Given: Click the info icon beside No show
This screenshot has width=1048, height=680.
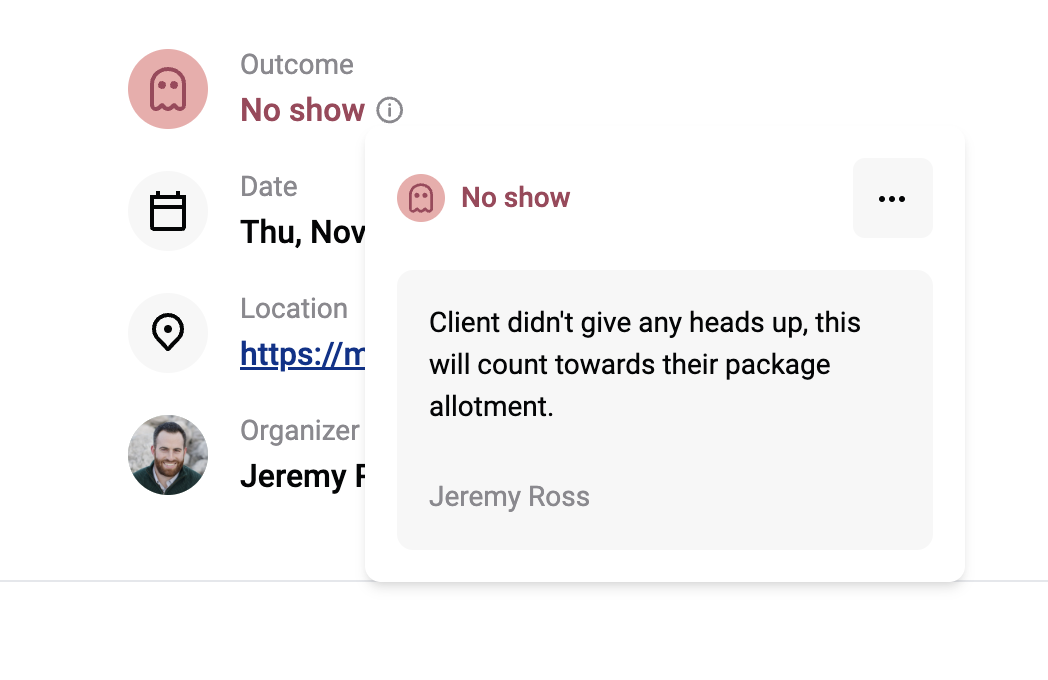Looking at the screenshot, I should (x=390, y=110).
